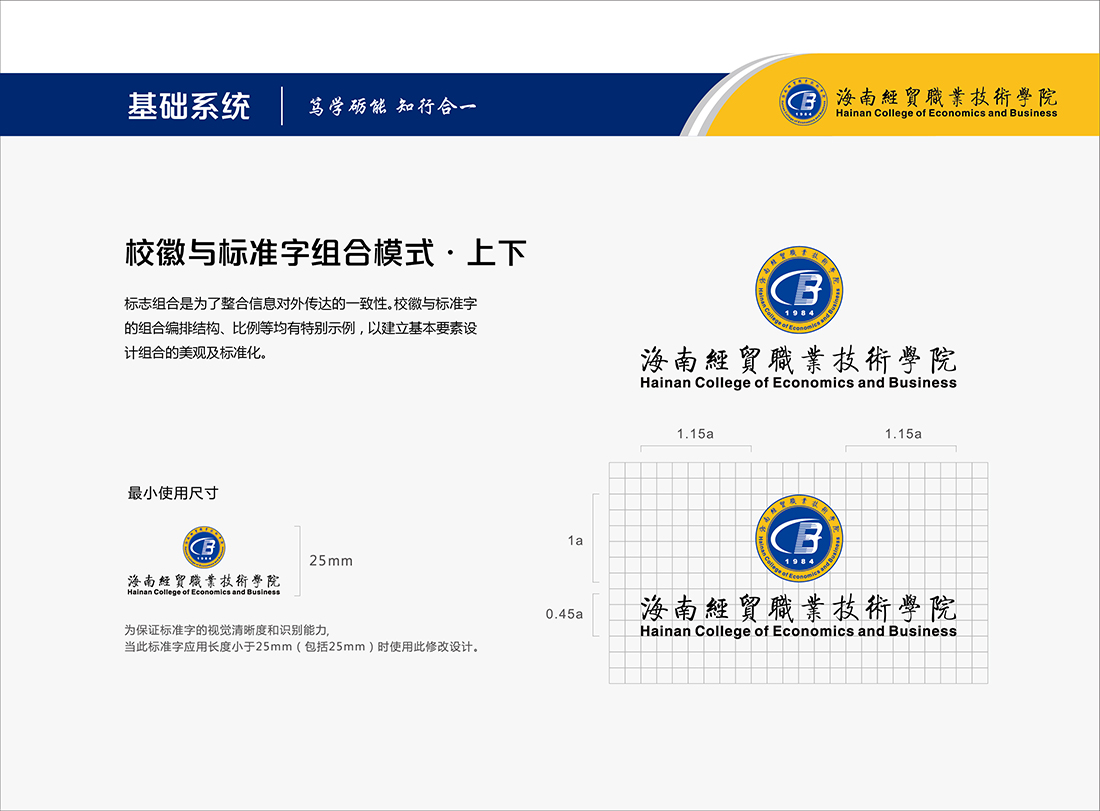Select the 25mm size label
Screen dimensions: 1100x811
pyautogui.click(x=331, y=561)
